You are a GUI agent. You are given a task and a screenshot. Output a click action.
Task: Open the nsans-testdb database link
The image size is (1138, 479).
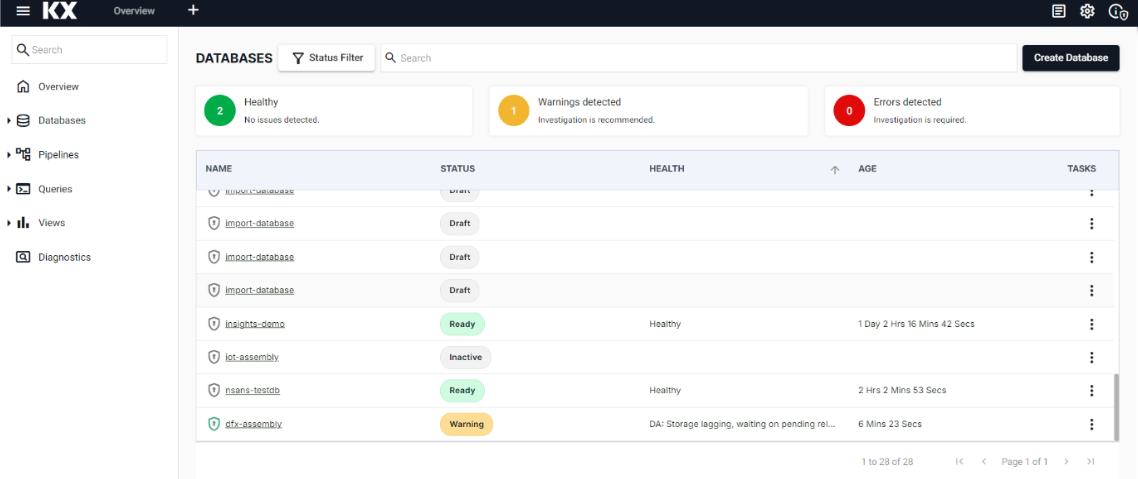tap(253, 390)
